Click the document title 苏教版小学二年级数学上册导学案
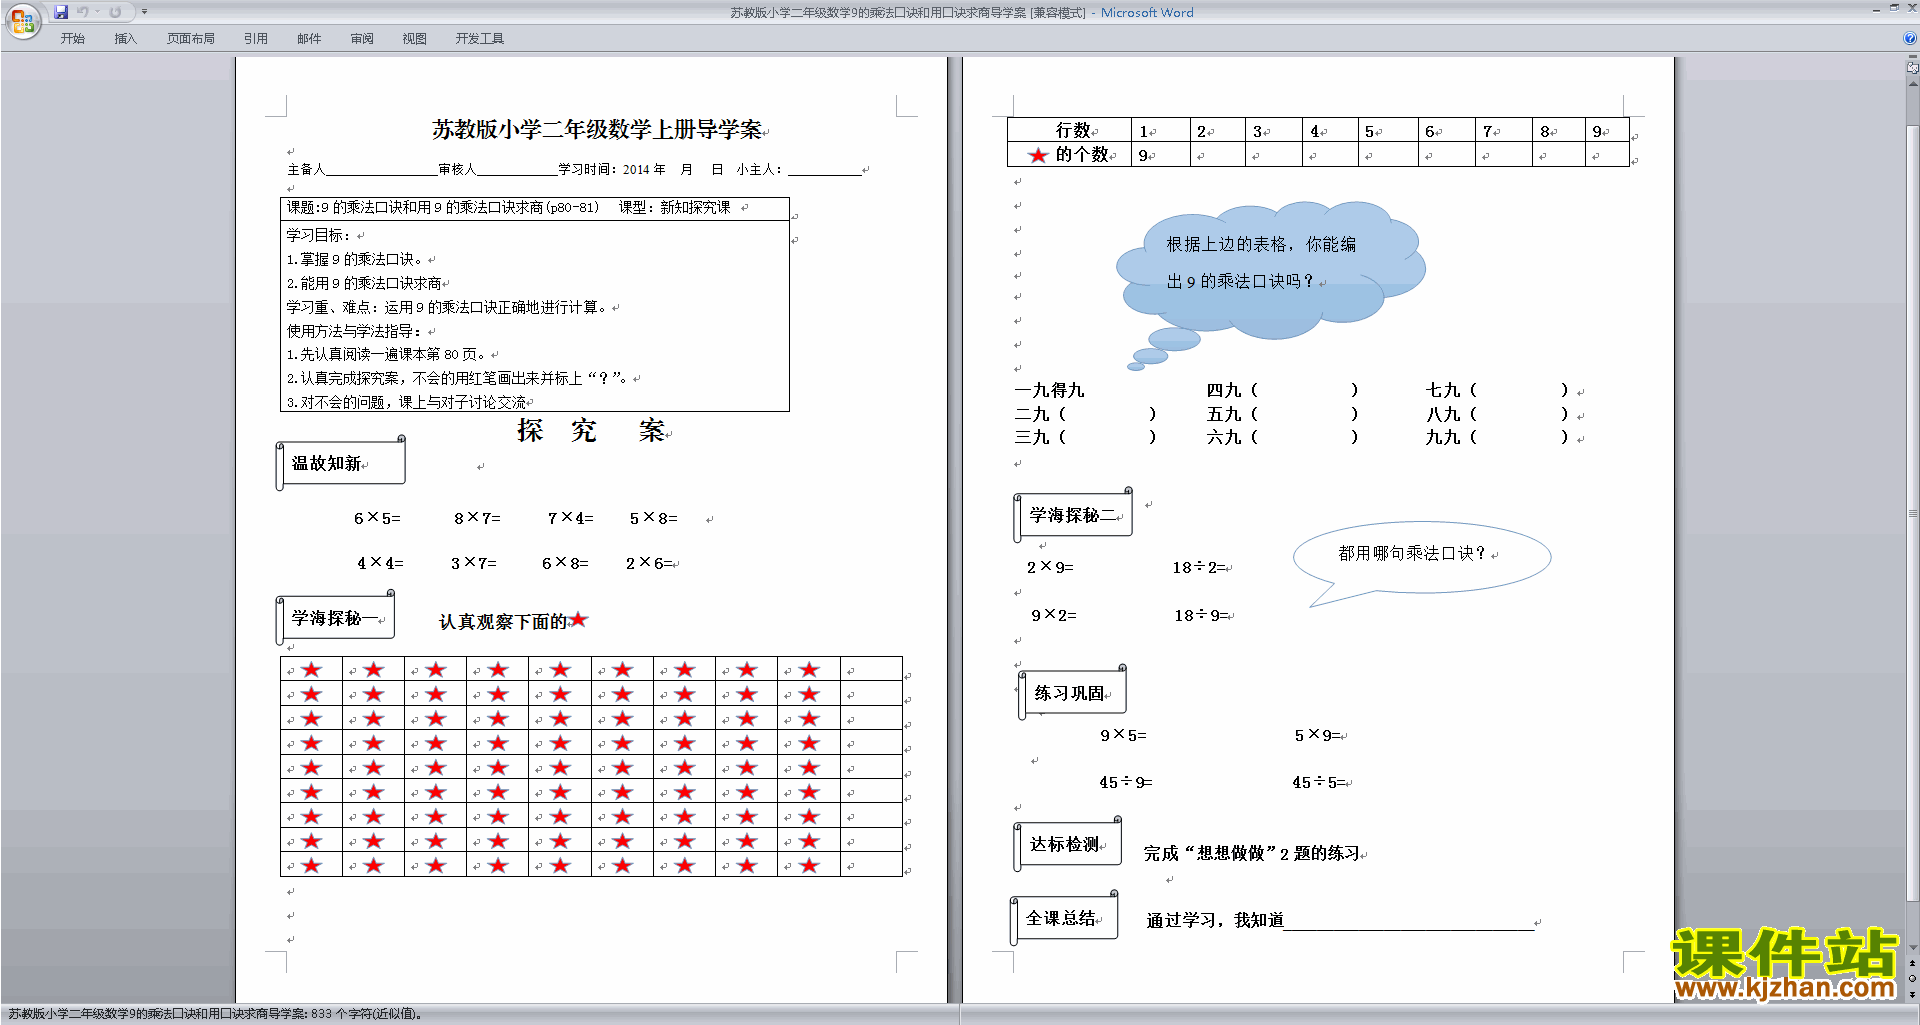Image resolution: width=1920 pixels, height=1025 pixels. (x=597, y=129)
